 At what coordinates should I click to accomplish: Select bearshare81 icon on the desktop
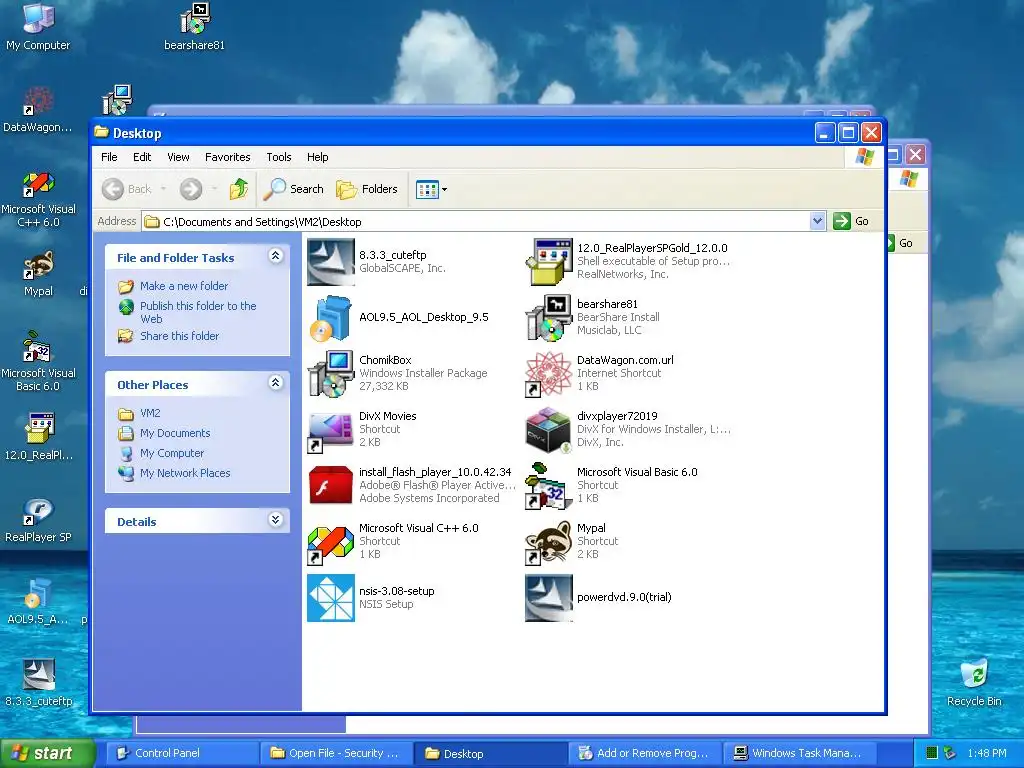coord(194,27)
